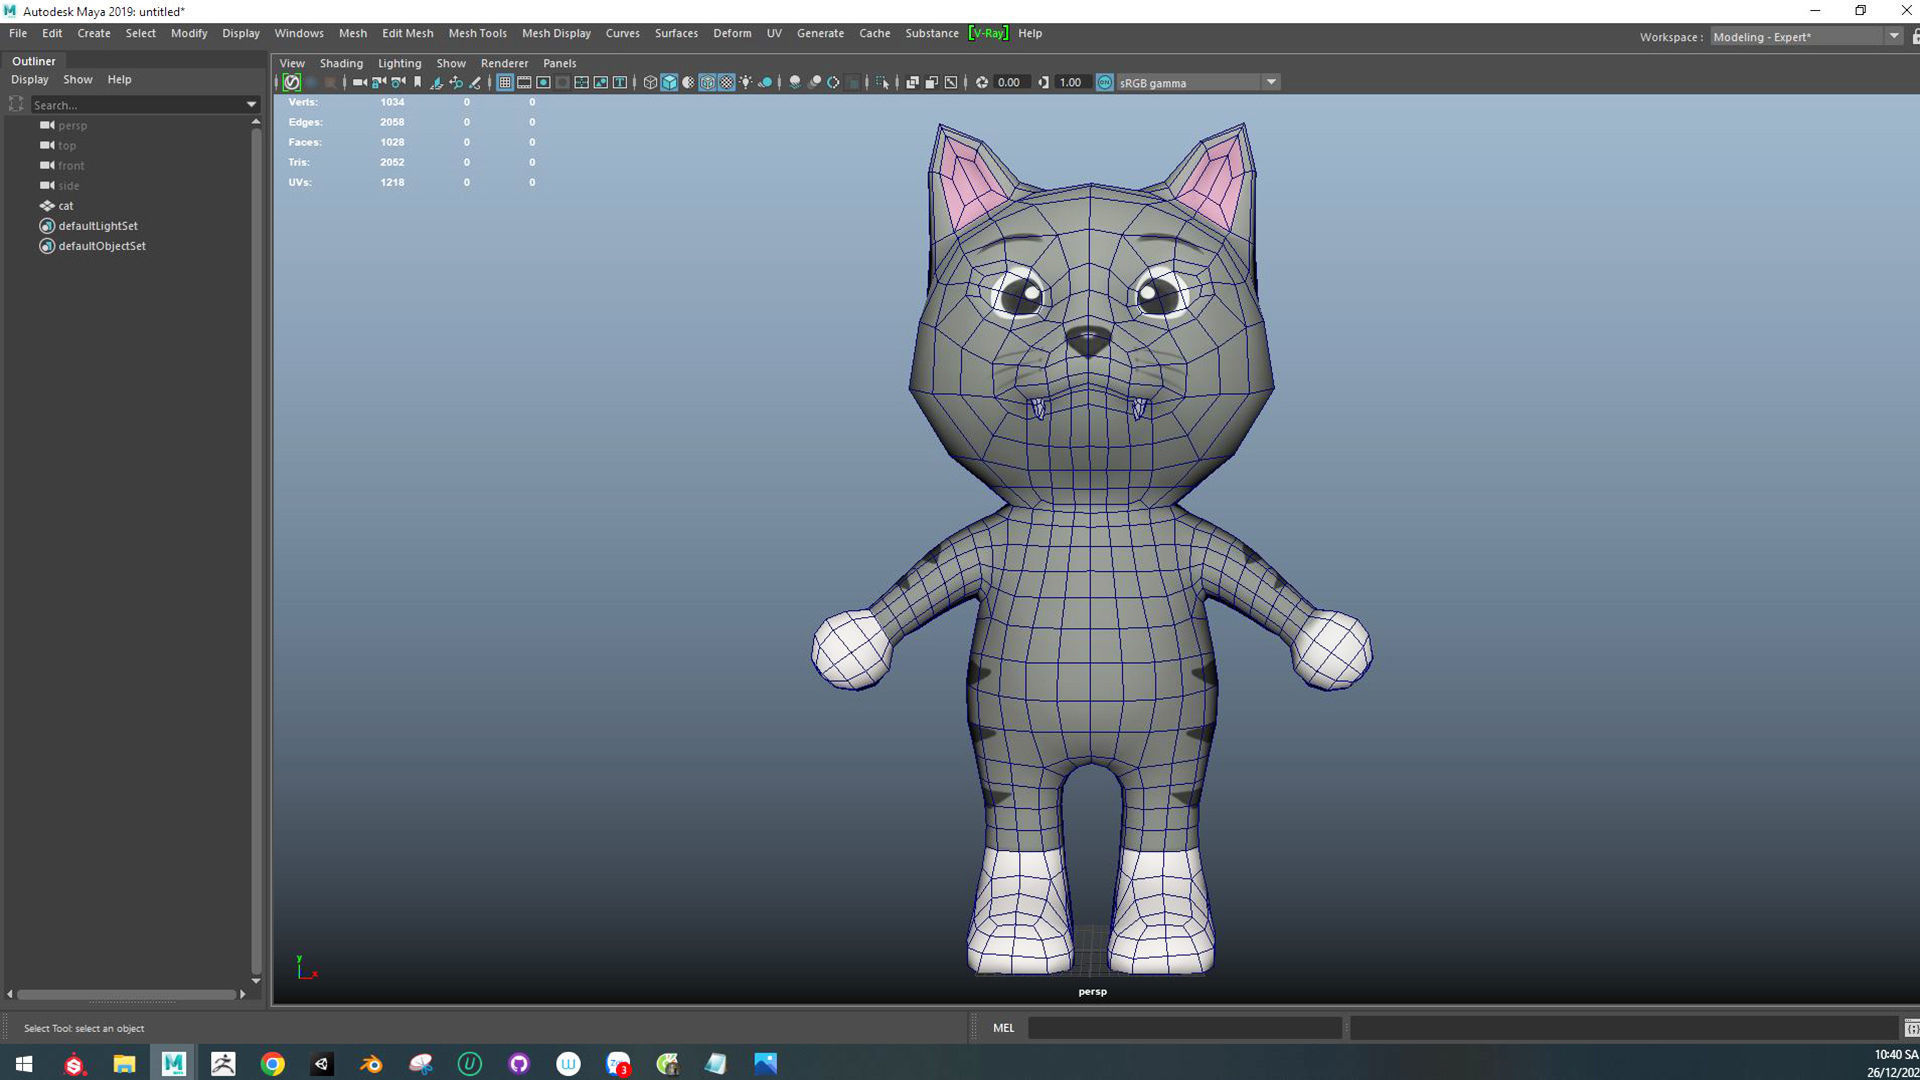The width and height of the screenshot is (1920, 1080).
Task: Click the Smooth Shade All cube icon
Action: [669, 82]
